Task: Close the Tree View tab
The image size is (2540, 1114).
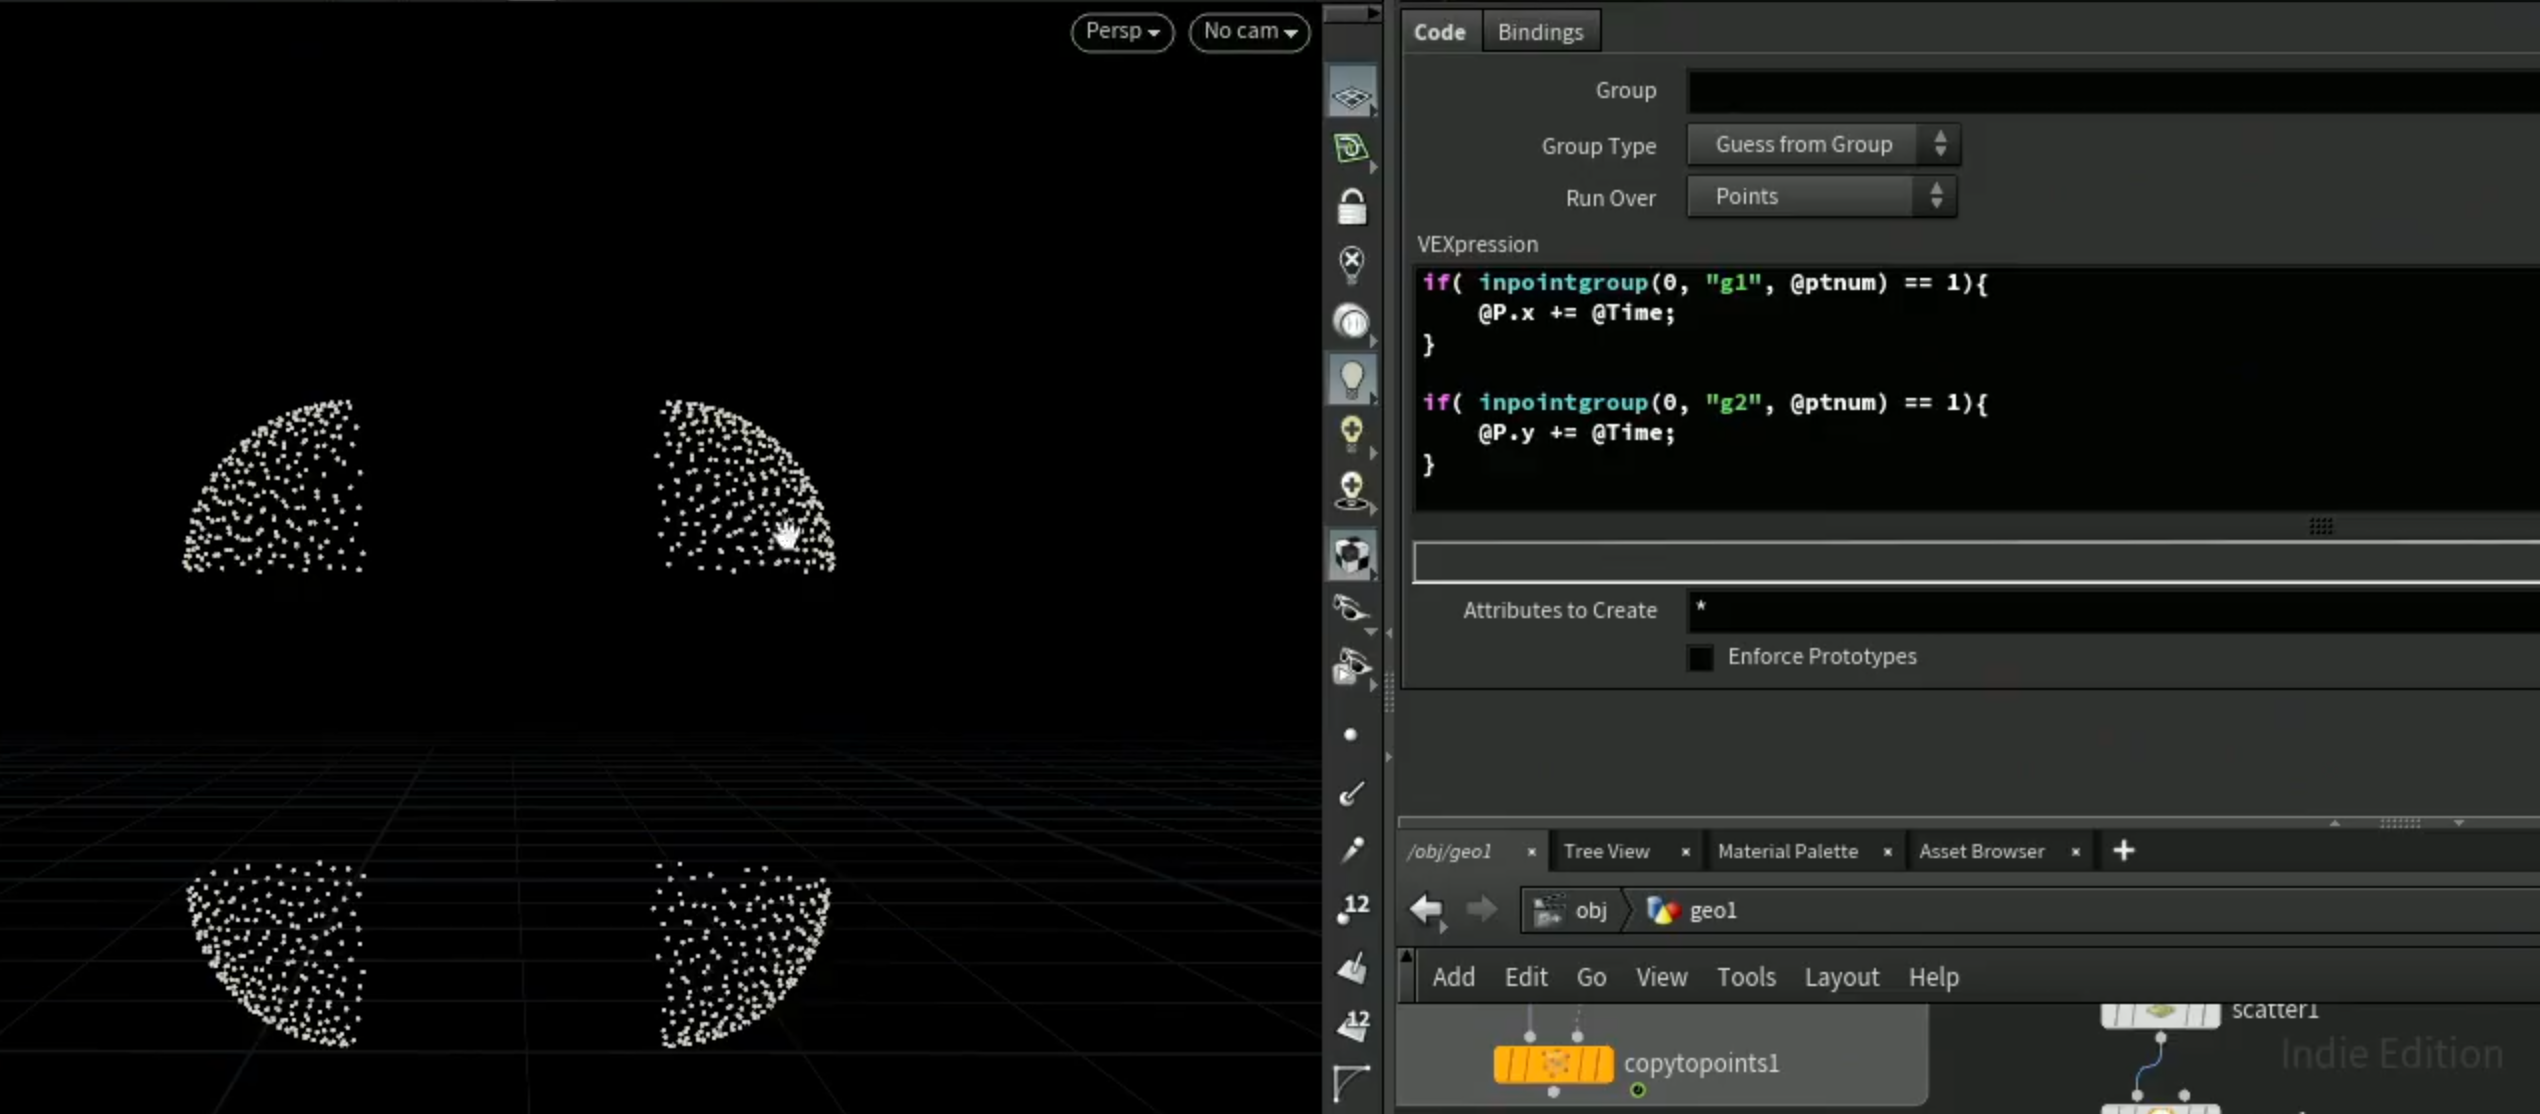Action: pos(1685,852)
